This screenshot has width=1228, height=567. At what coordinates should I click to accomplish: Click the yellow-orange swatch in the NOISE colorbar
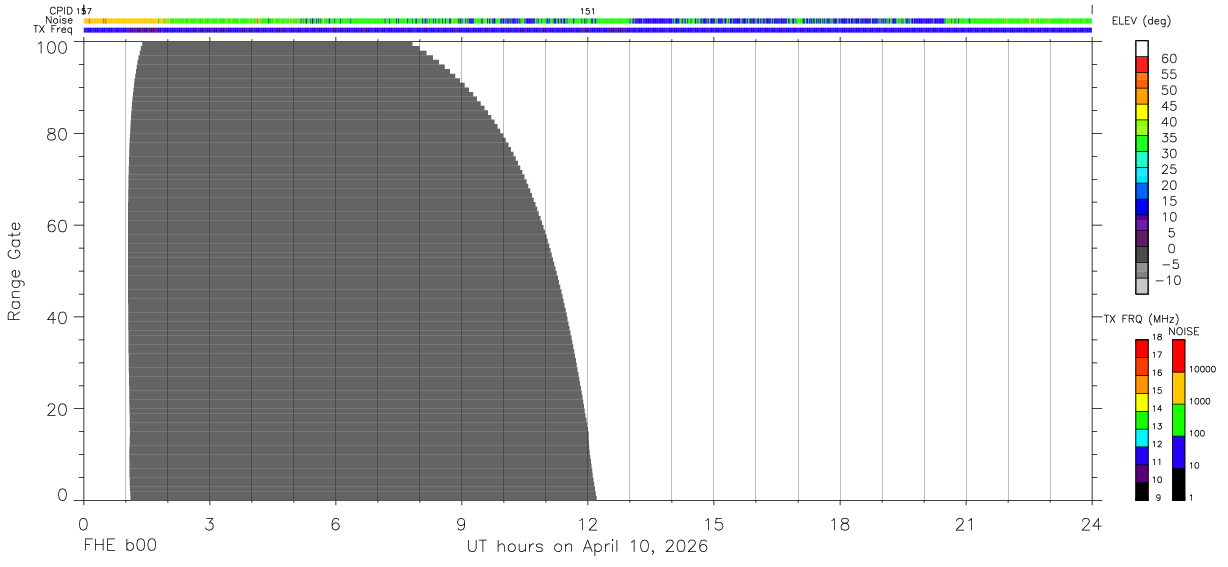click(x=1177, y=388)
